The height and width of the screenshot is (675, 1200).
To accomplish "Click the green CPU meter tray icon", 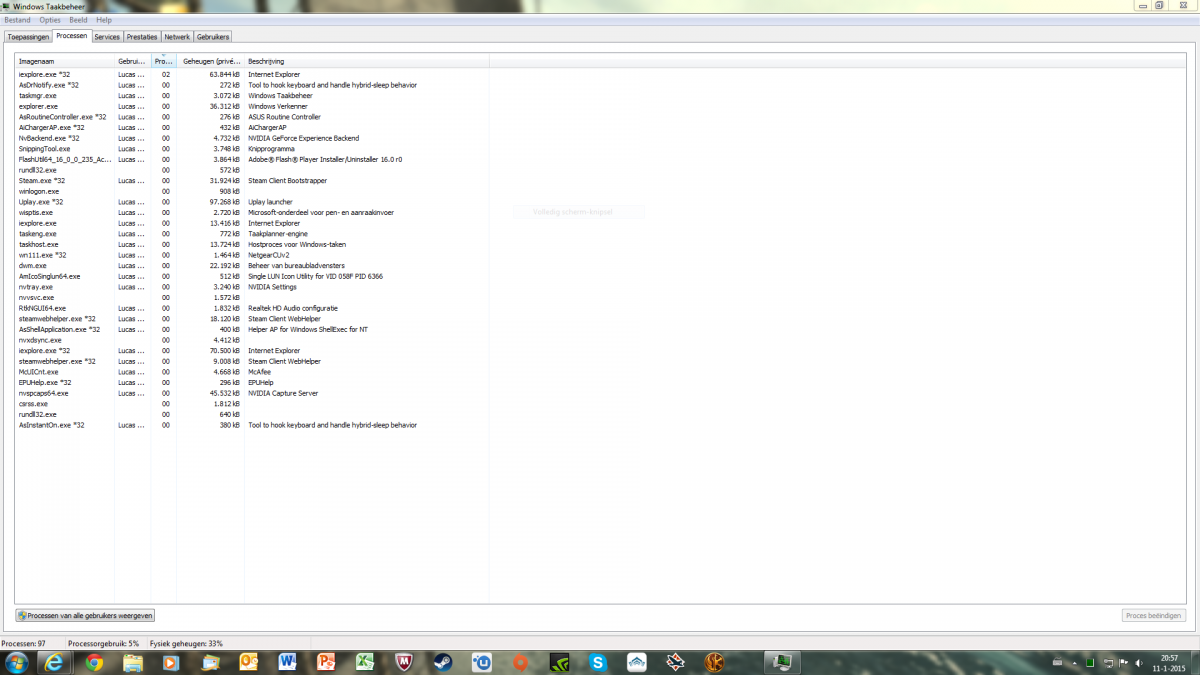I will point(1090,663).
